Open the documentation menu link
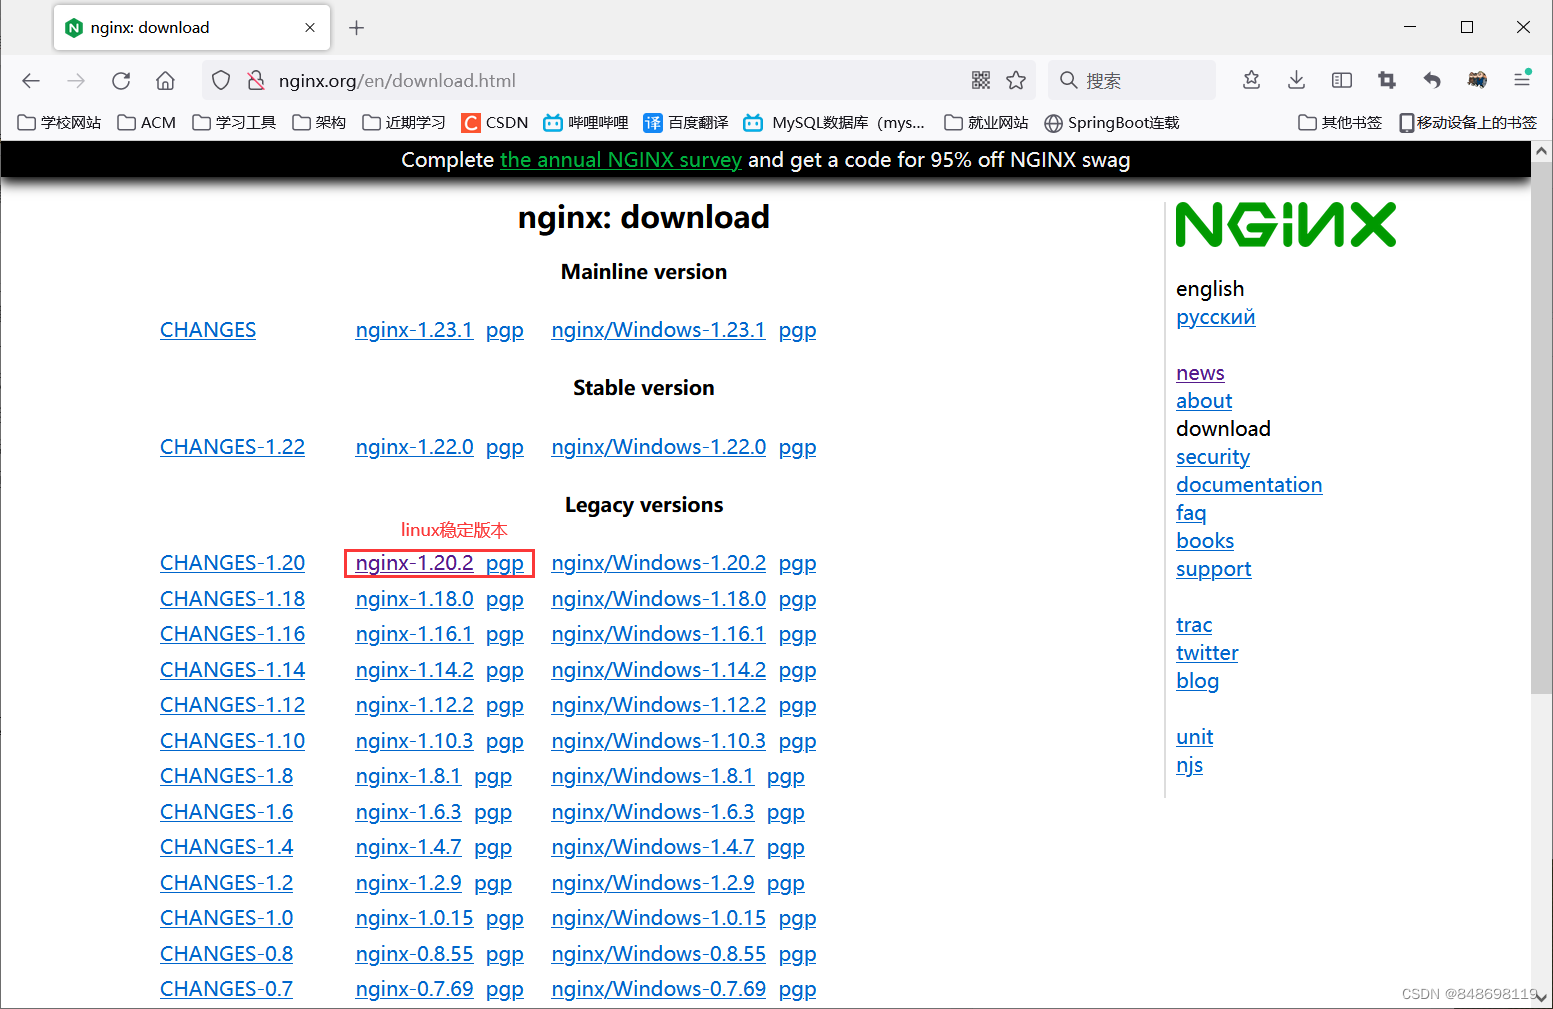Viewport: 1553px width, 1009px height. pos(1249,485)
